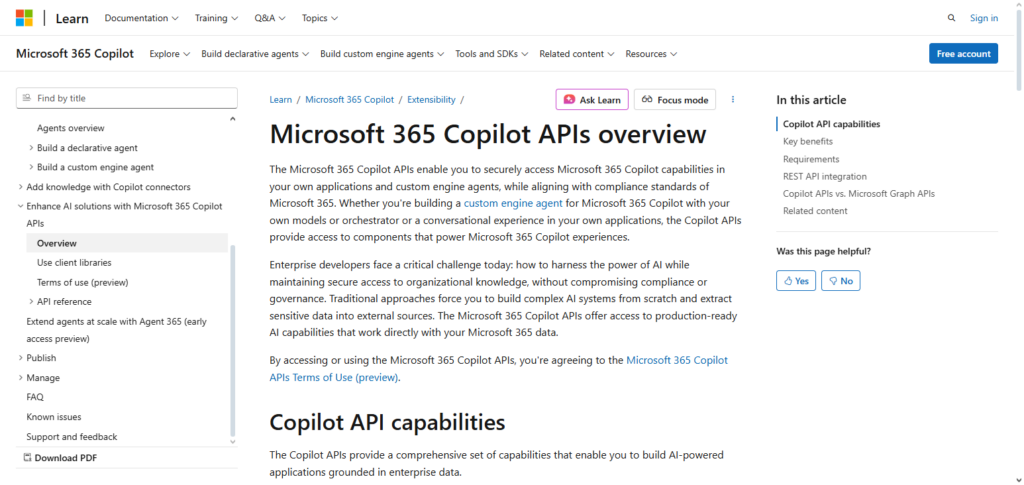The width and height of the screenshot is (1024, 485).
Task: Enable Focus mode
Action: point(675,100)
